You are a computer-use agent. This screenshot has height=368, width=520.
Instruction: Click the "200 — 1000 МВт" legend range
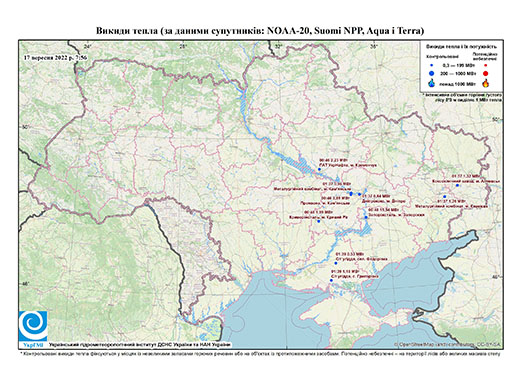pyautogui.click(x=458, y=73)
